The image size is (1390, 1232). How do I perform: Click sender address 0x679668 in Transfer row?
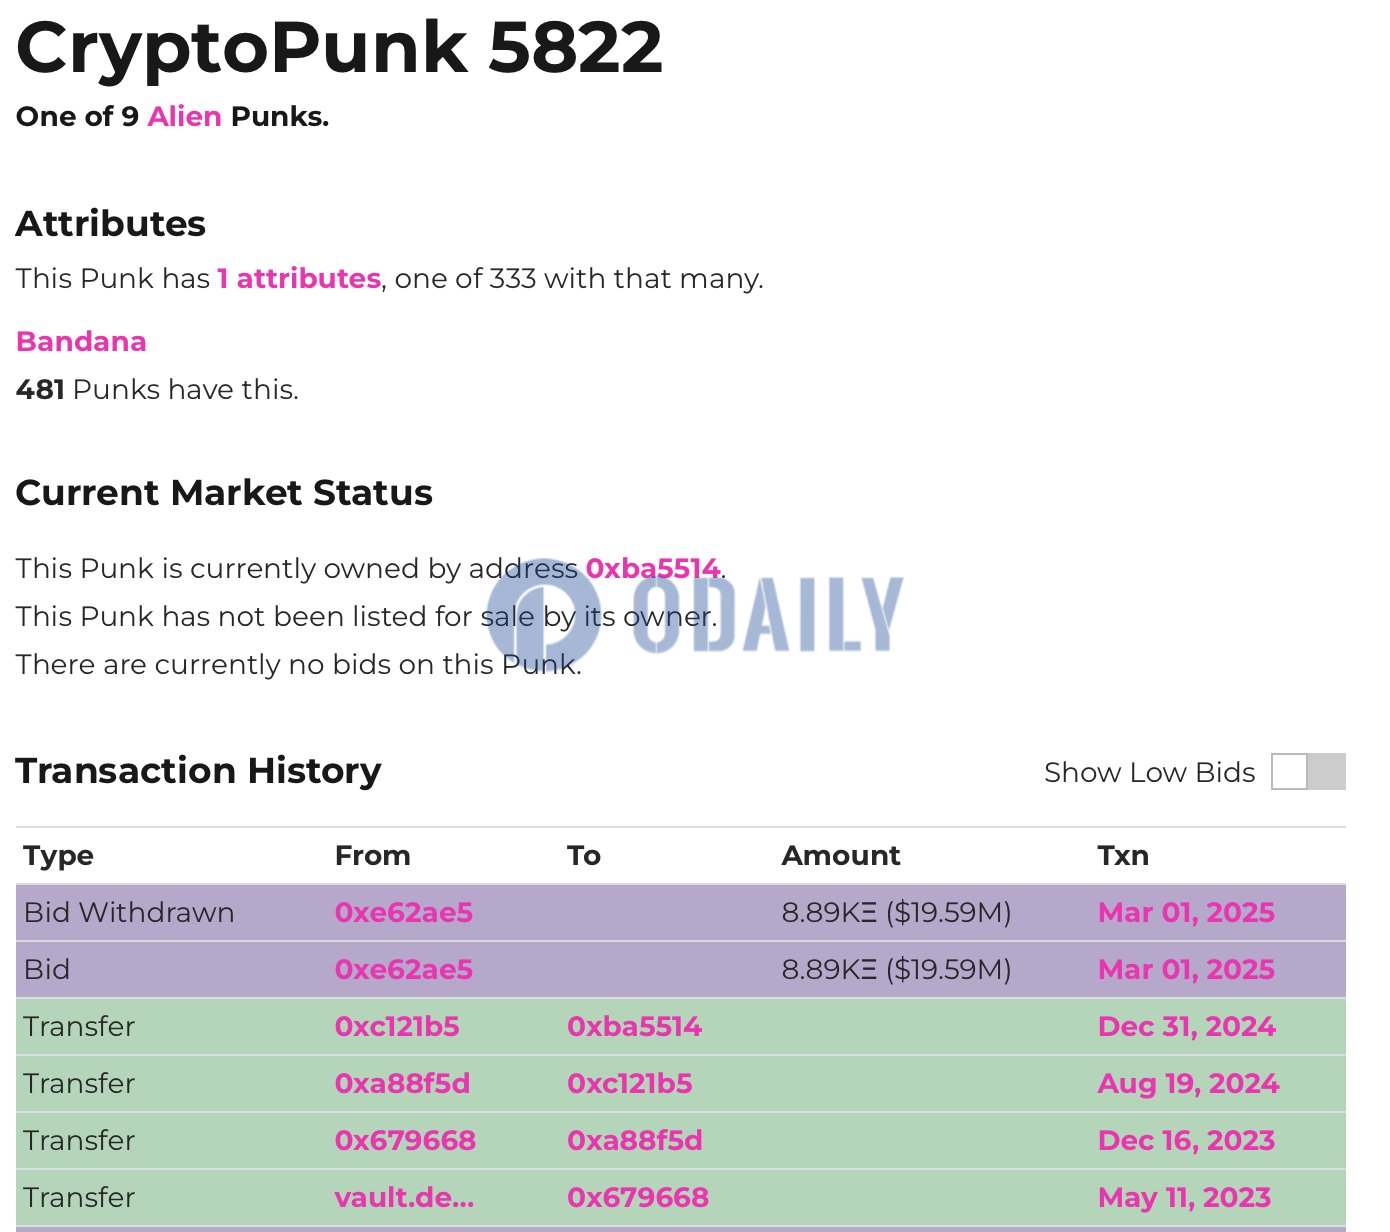405,1141
